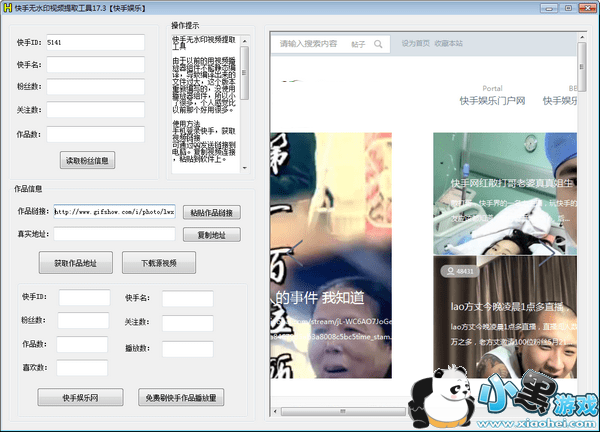
Task: Focus the top 作品数 input field
Action: click(x=96, y=134)
